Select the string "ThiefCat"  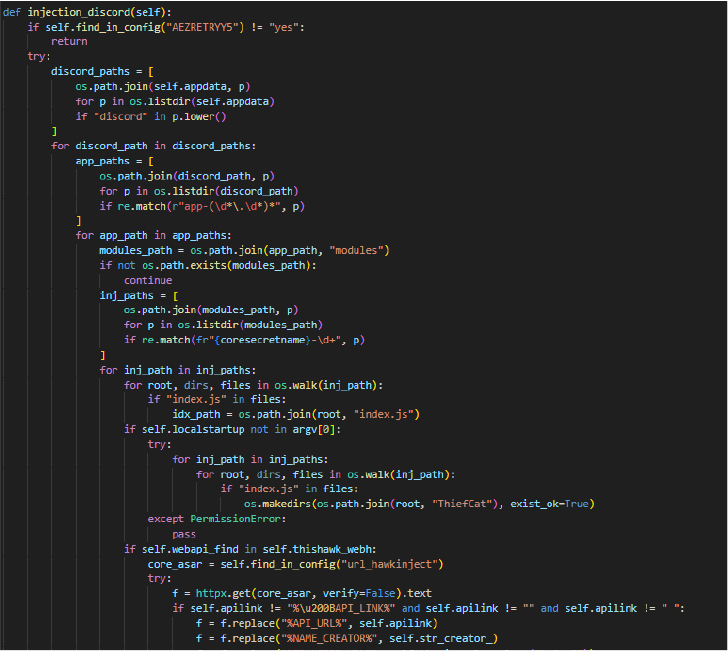tap(462, 504)
